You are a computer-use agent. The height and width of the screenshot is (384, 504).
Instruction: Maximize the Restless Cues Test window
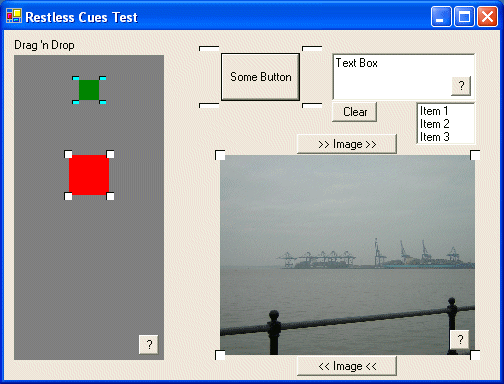click(464, 16)
